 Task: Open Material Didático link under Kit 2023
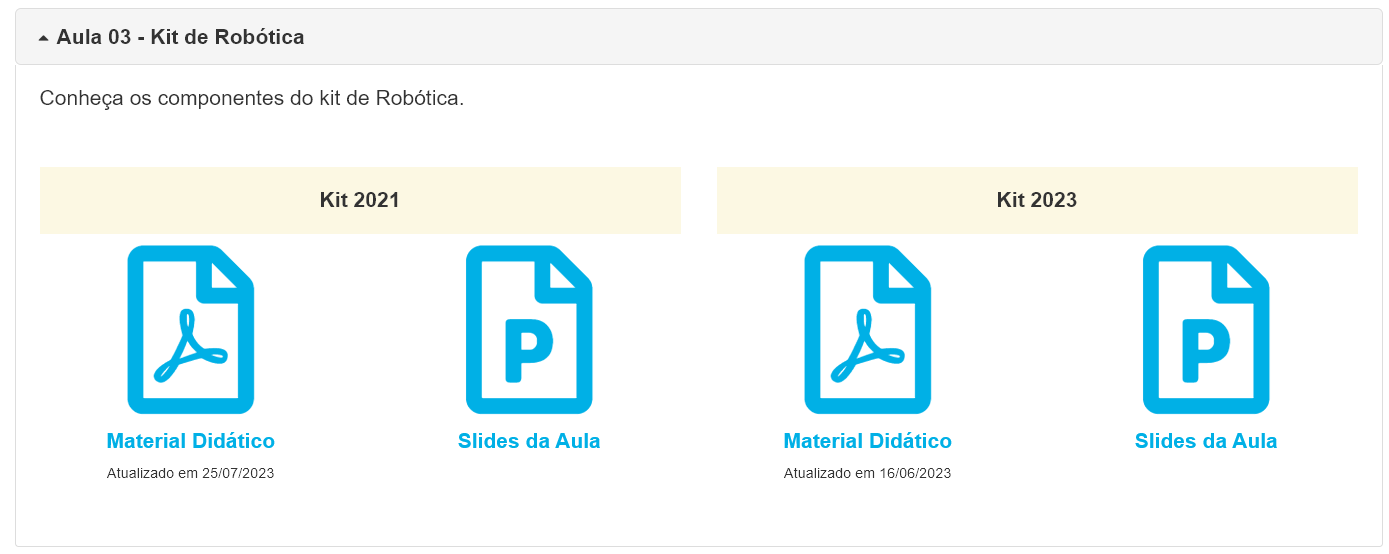point(867,441)
